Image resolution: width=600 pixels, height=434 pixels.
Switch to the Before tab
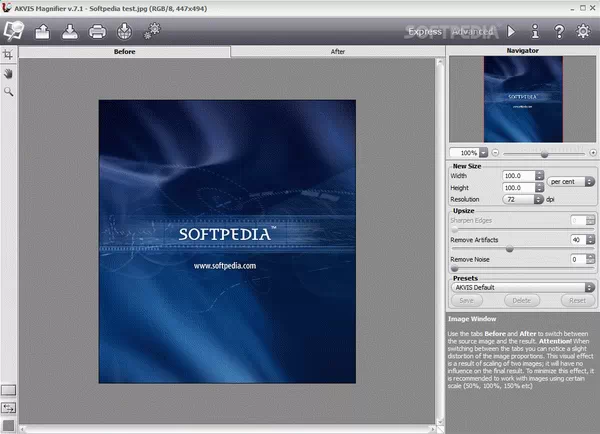click(x=125, y=50)
